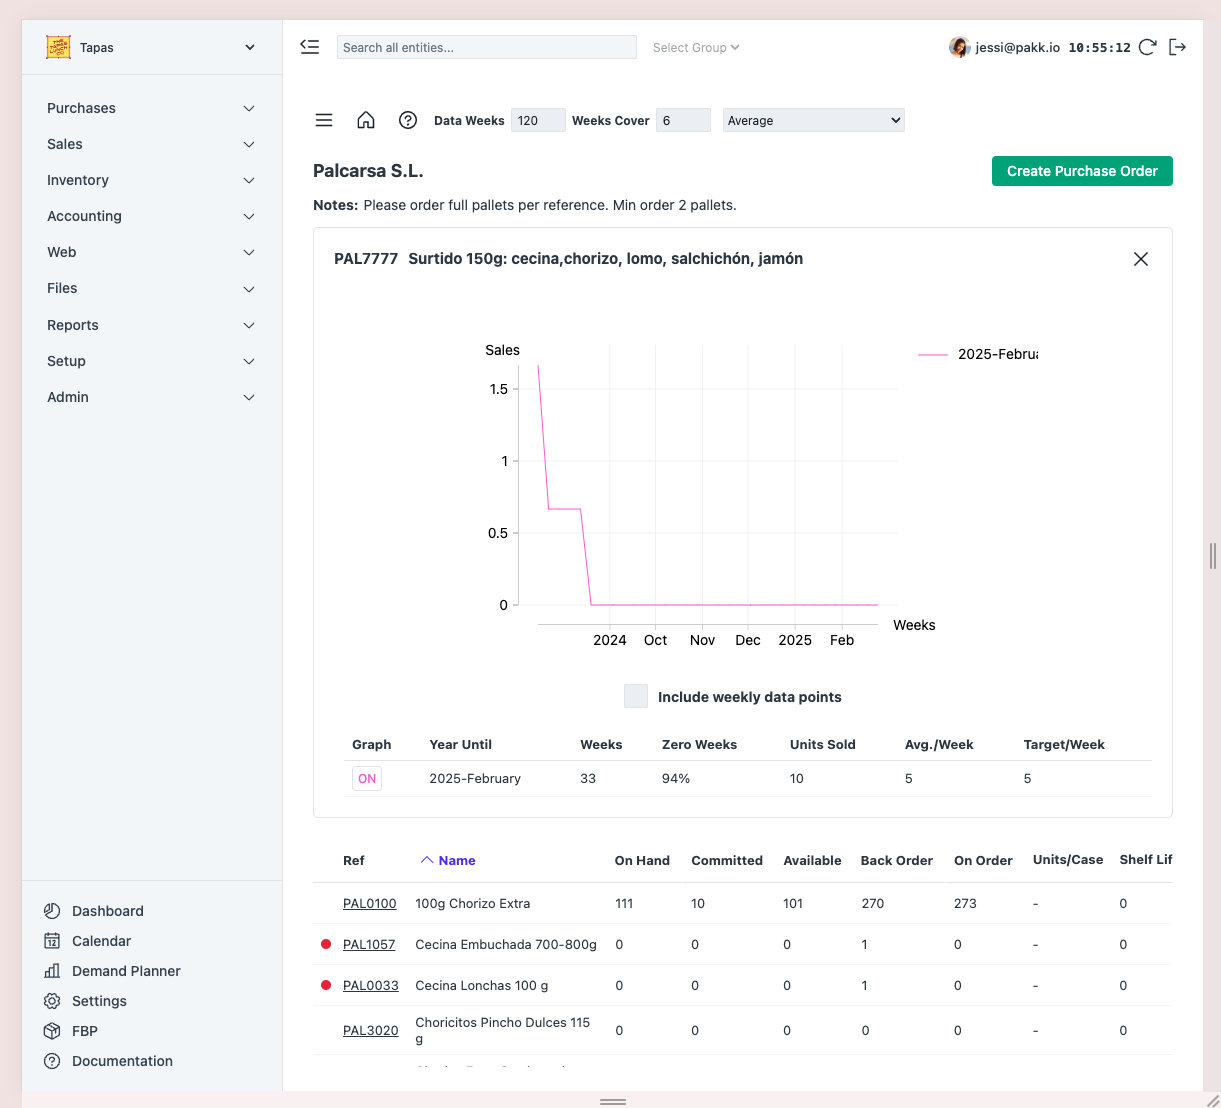The height and width of the screenshot is (1108, 1221).
Task: Open the Average calculation dropdown
Action: 813,120
